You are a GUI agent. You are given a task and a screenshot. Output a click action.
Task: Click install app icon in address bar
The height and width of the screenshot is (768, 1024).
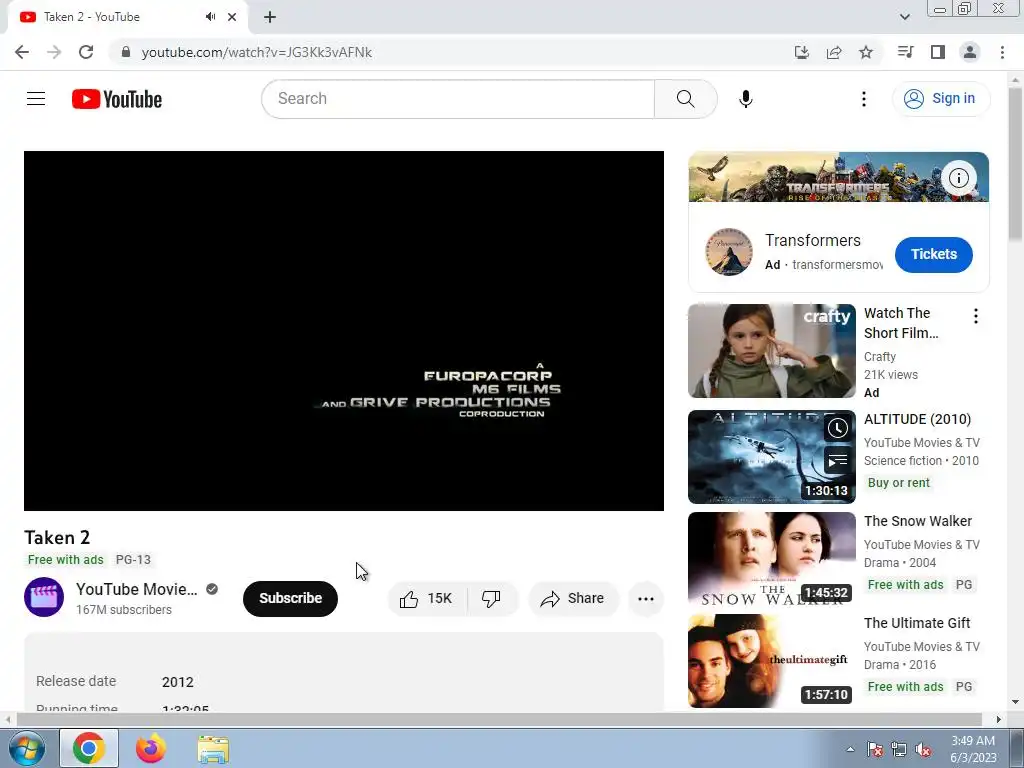click(801, 52)
